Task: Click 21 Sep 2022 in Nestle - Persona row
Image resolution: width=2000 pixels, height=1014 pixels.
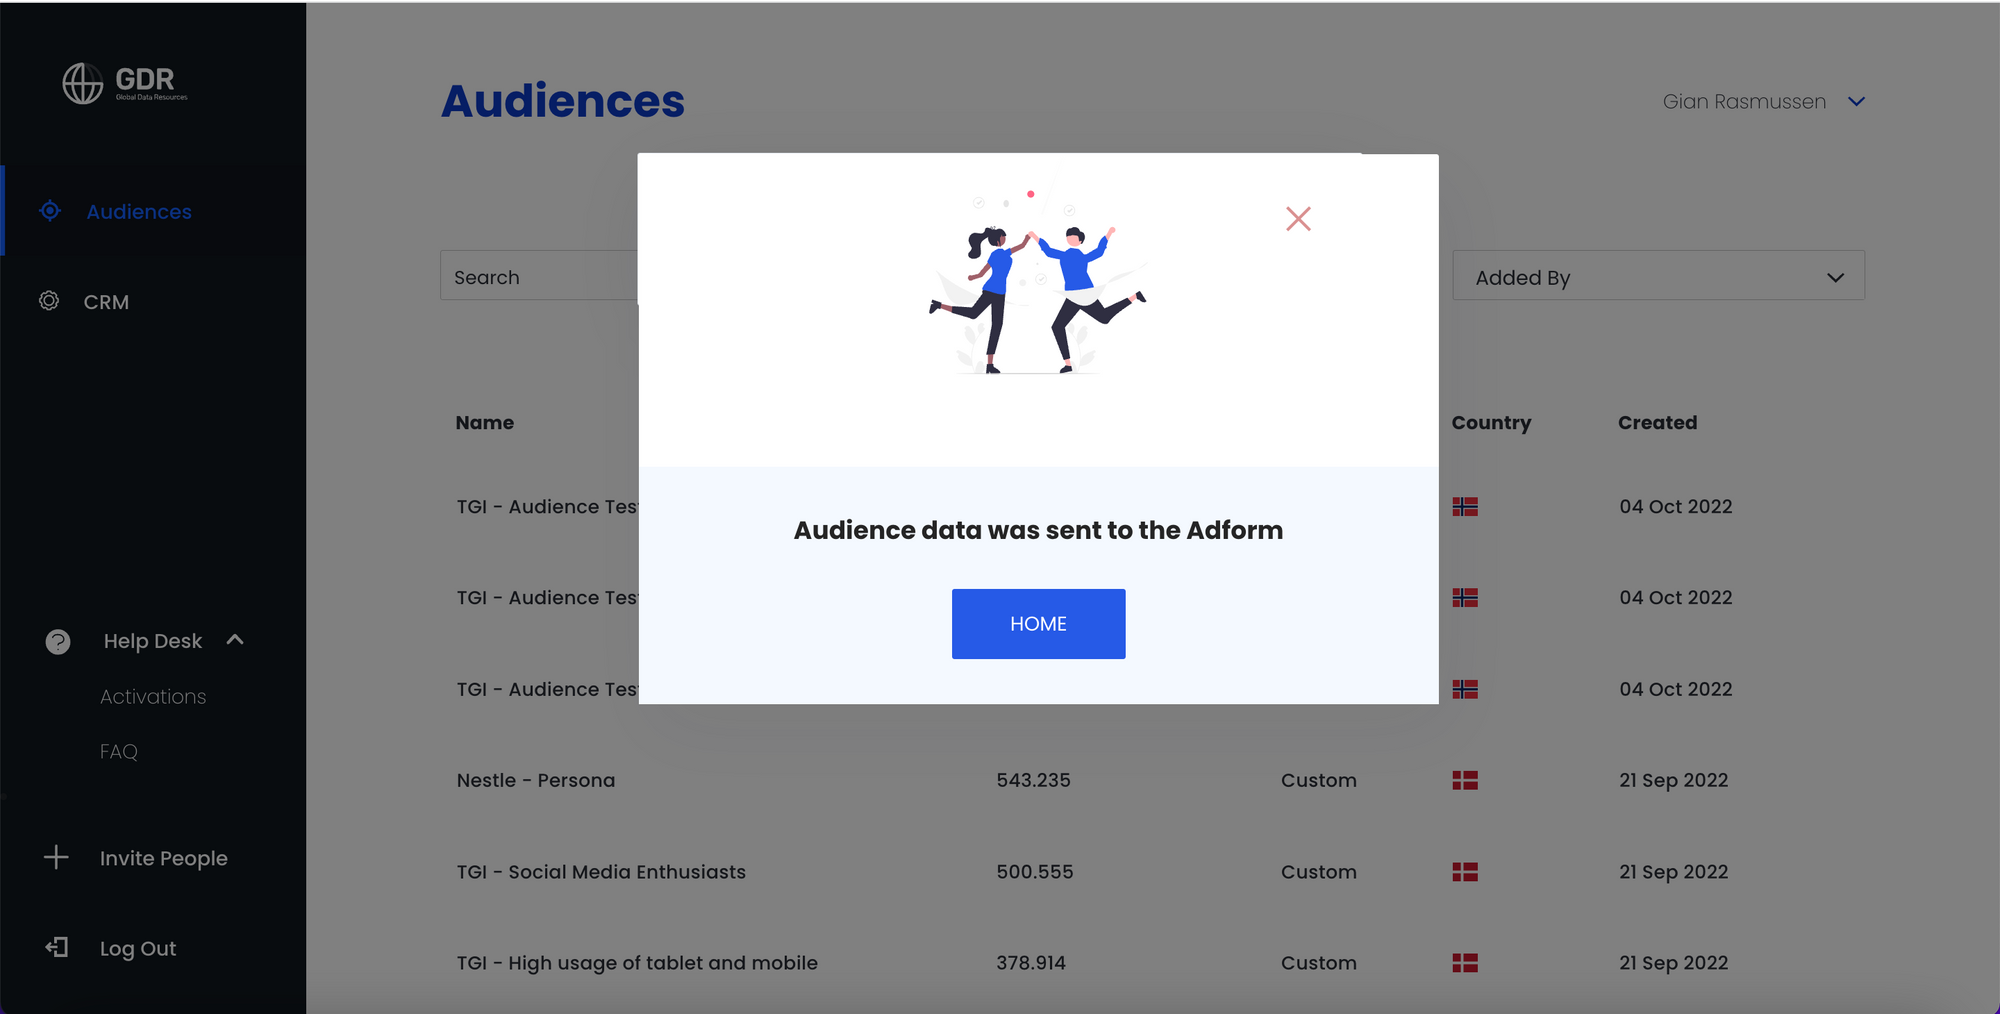Action: click(x=1674, y=780)
